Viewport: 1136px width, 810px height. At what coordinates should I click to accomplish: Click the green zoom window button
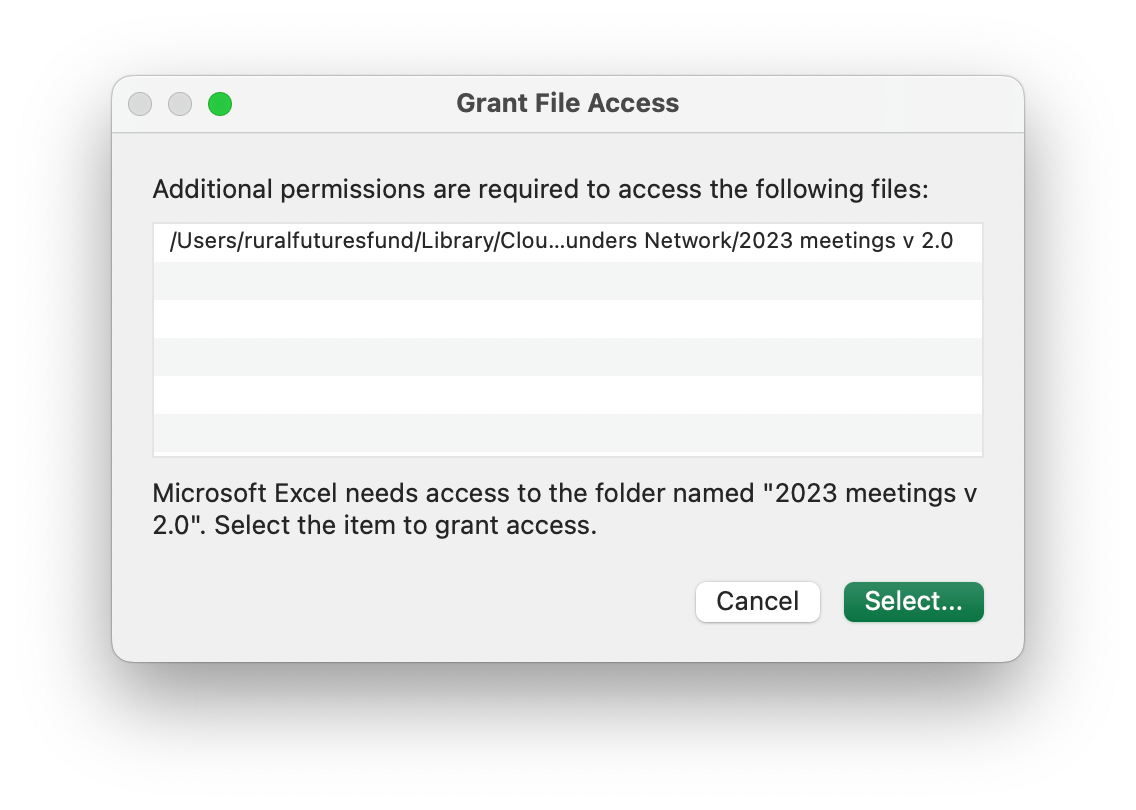pyautogui.click(x=220, y=104)
